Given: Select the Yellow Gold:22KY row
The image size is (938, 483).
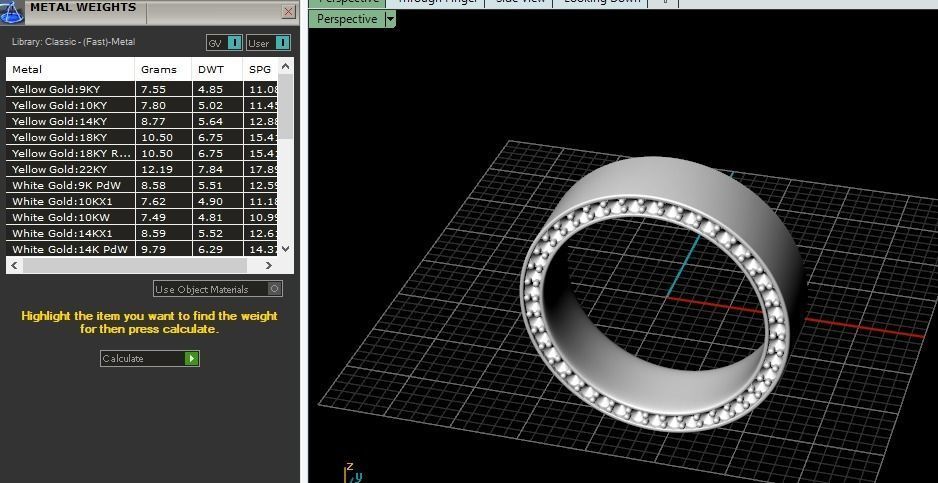Looking at the screenshot, I should (142, 169).
